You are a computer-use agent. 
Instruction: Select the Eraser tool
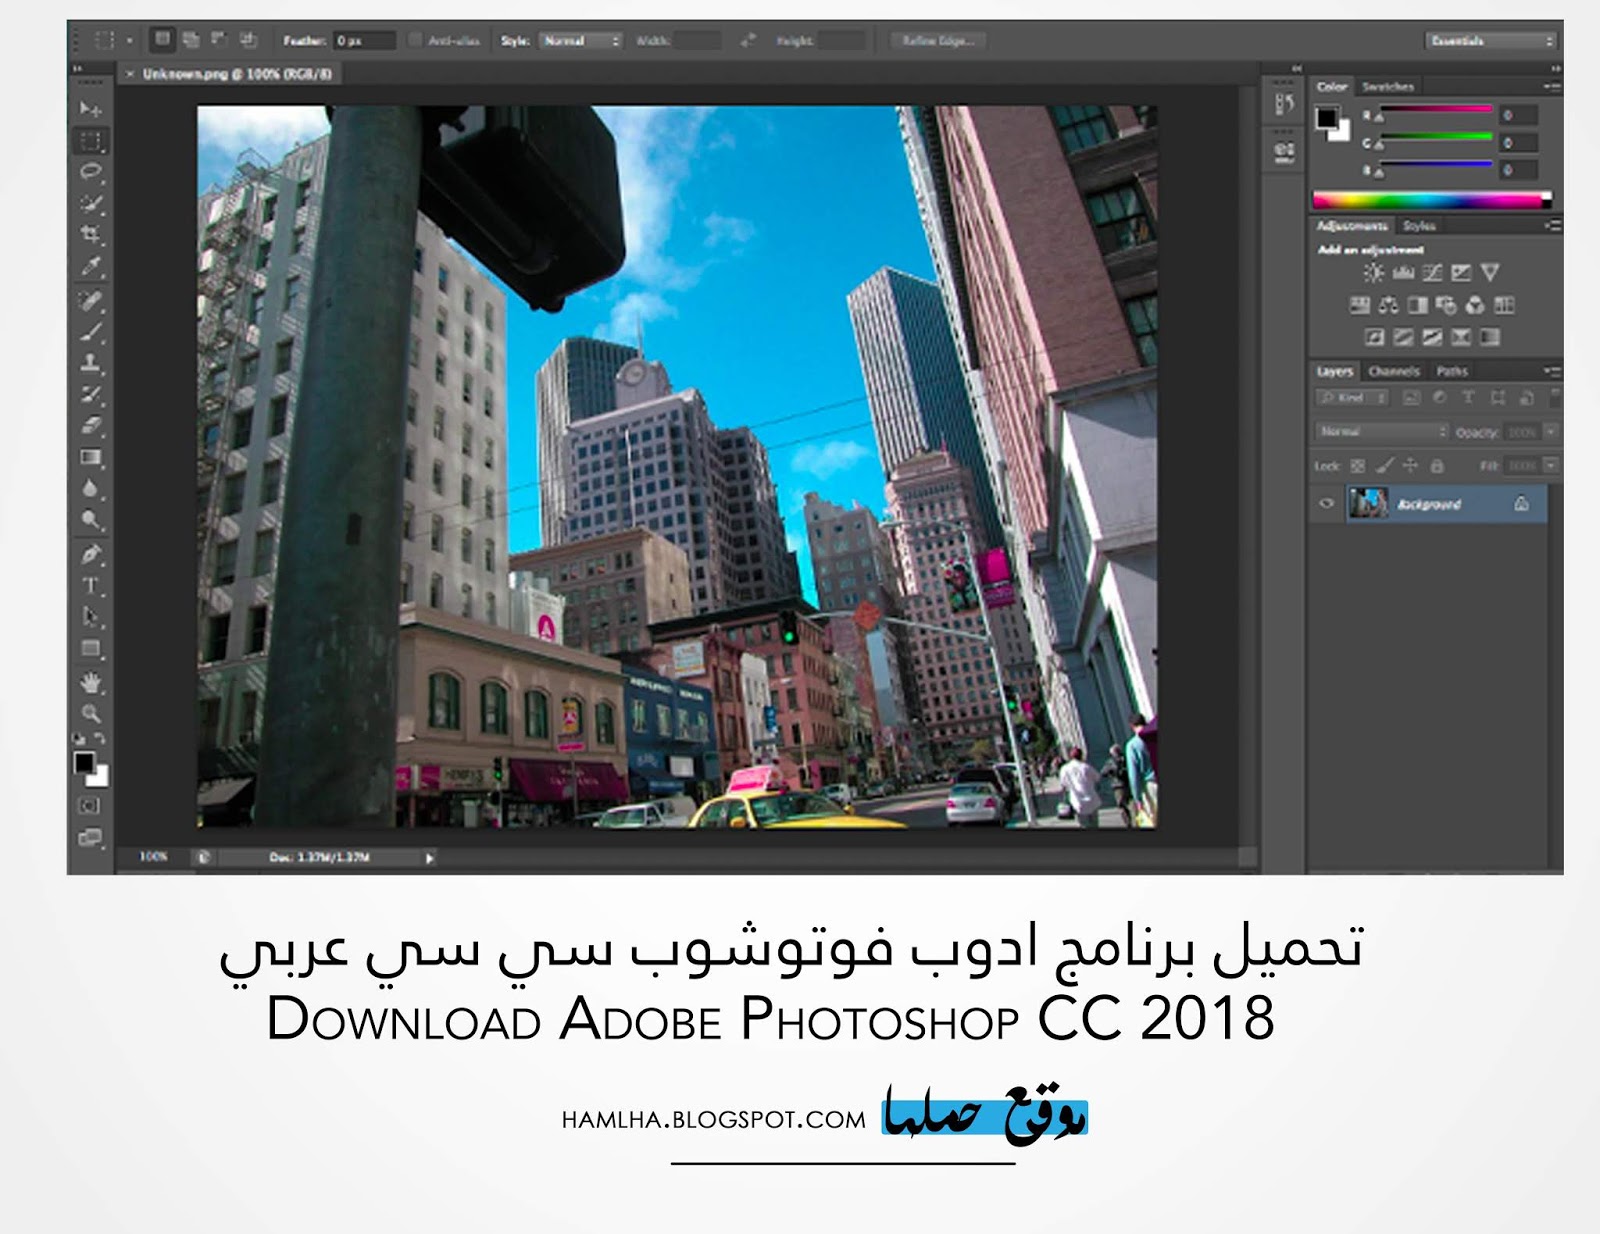click(91, 425)
